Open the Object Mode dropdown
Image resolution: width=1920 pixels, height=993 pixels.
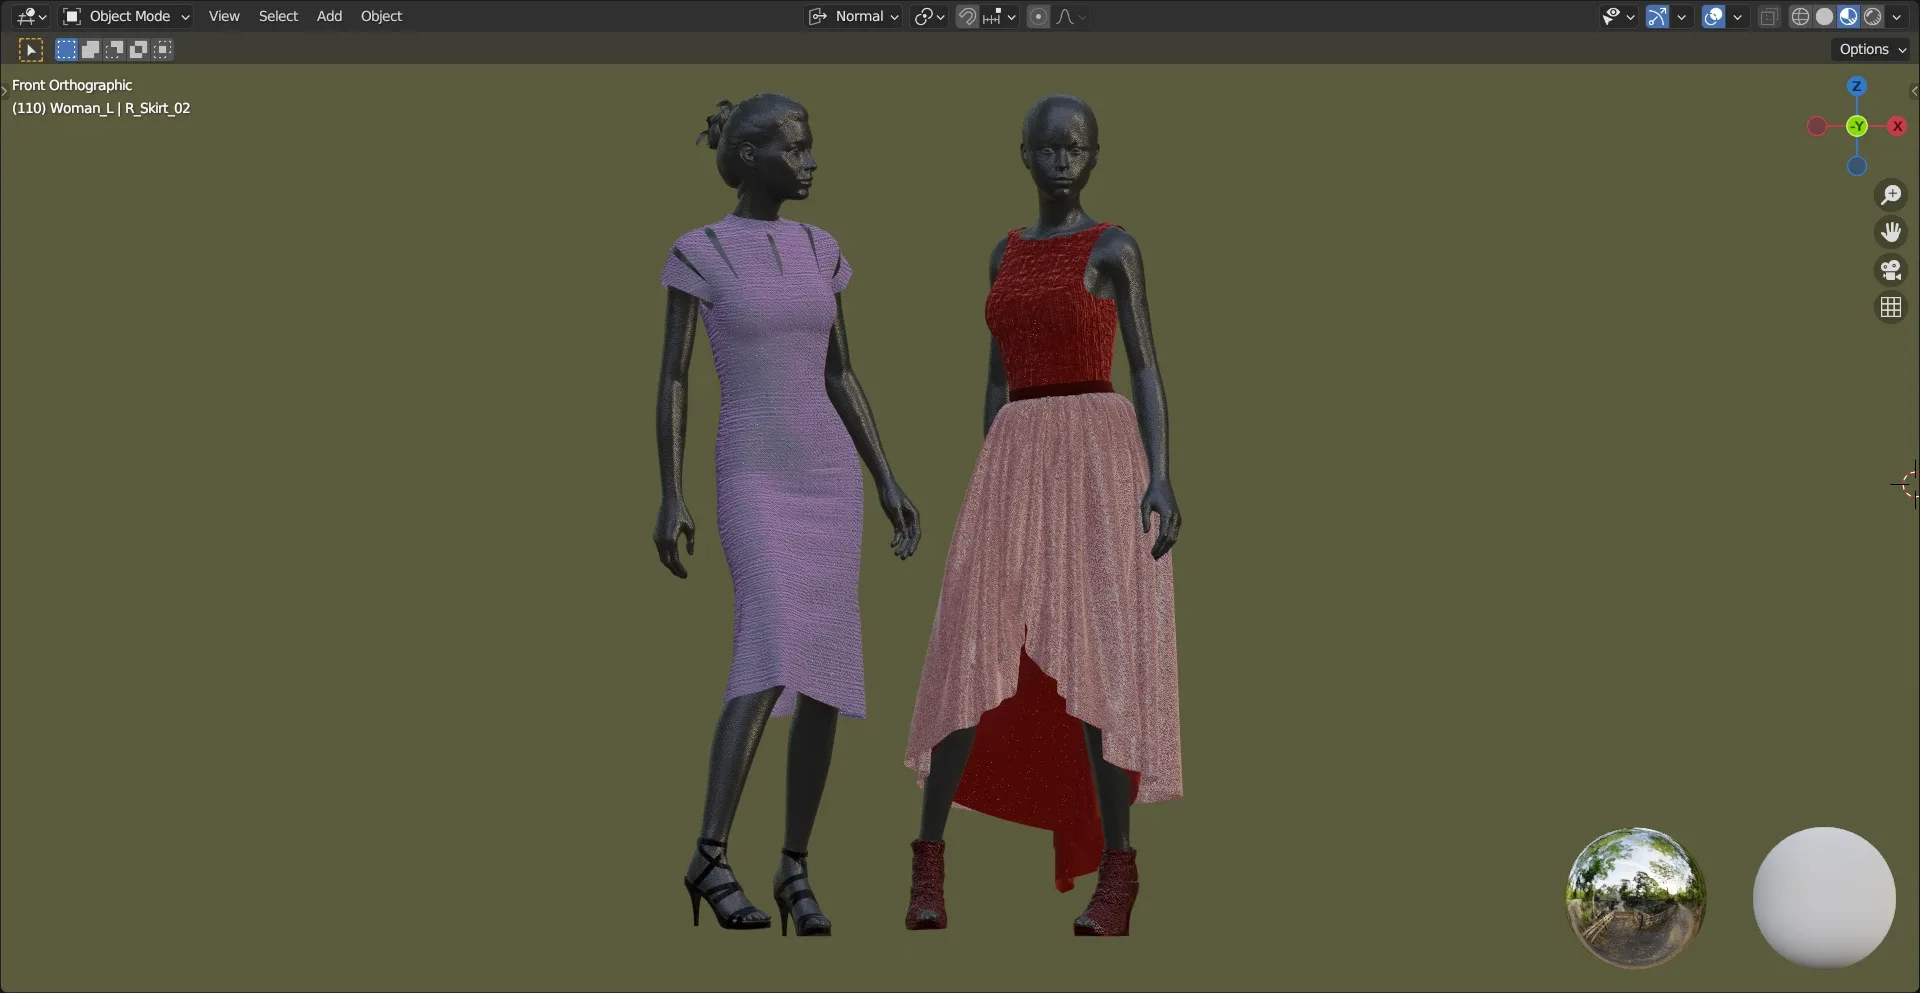pyautogui.click(x=126, y=16)
